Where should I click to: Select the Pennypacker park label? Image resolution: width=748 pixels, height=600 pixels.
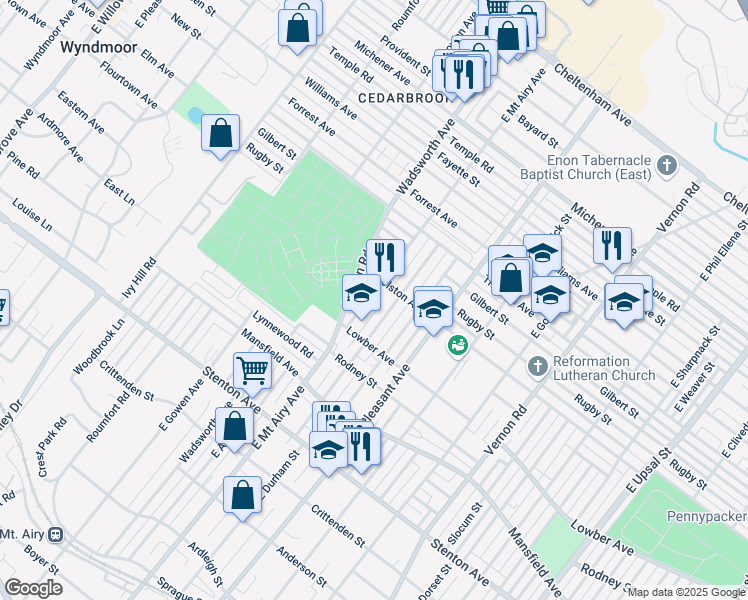coord(707,517)
